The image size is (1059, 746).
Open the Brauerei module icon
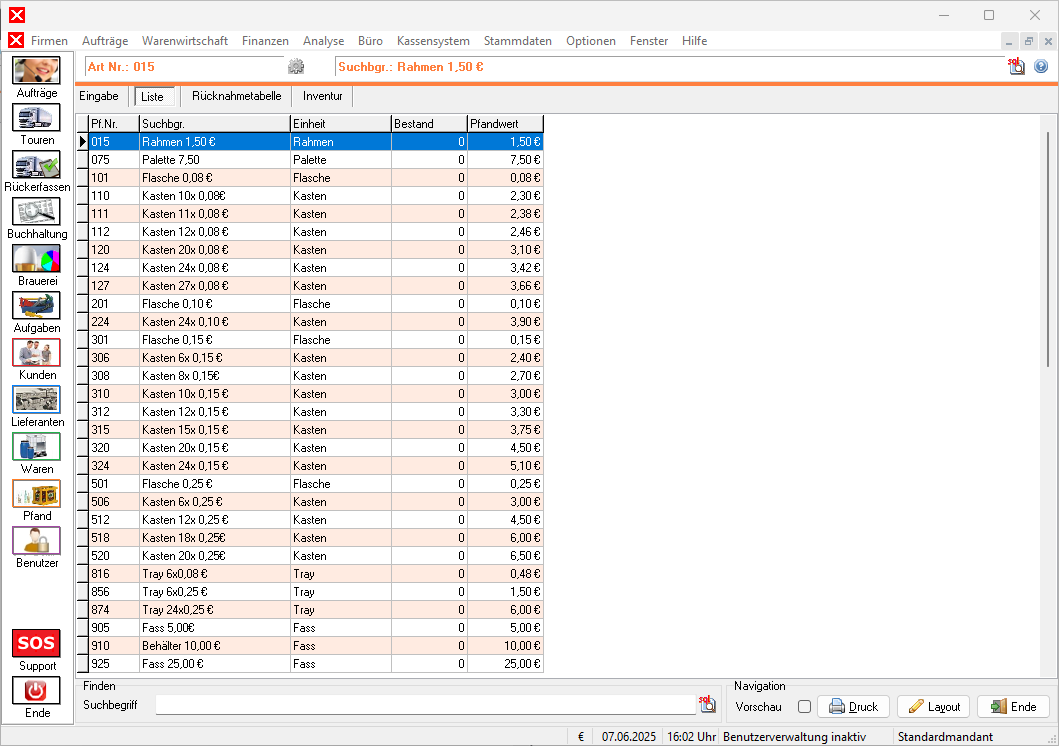point(36,258)
